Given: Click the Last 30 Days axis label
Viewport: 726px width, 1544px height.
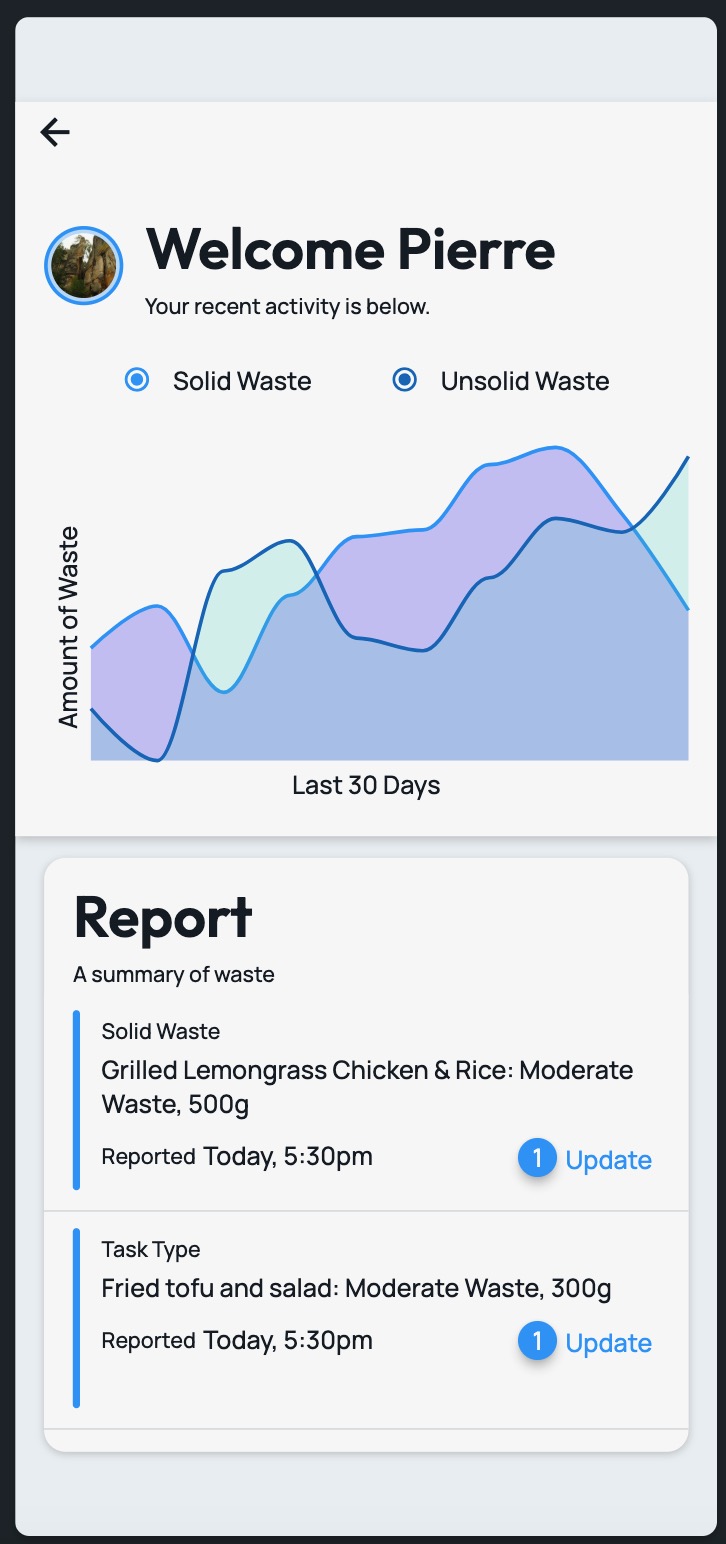Looking at the screenshot, I should 366,786.
